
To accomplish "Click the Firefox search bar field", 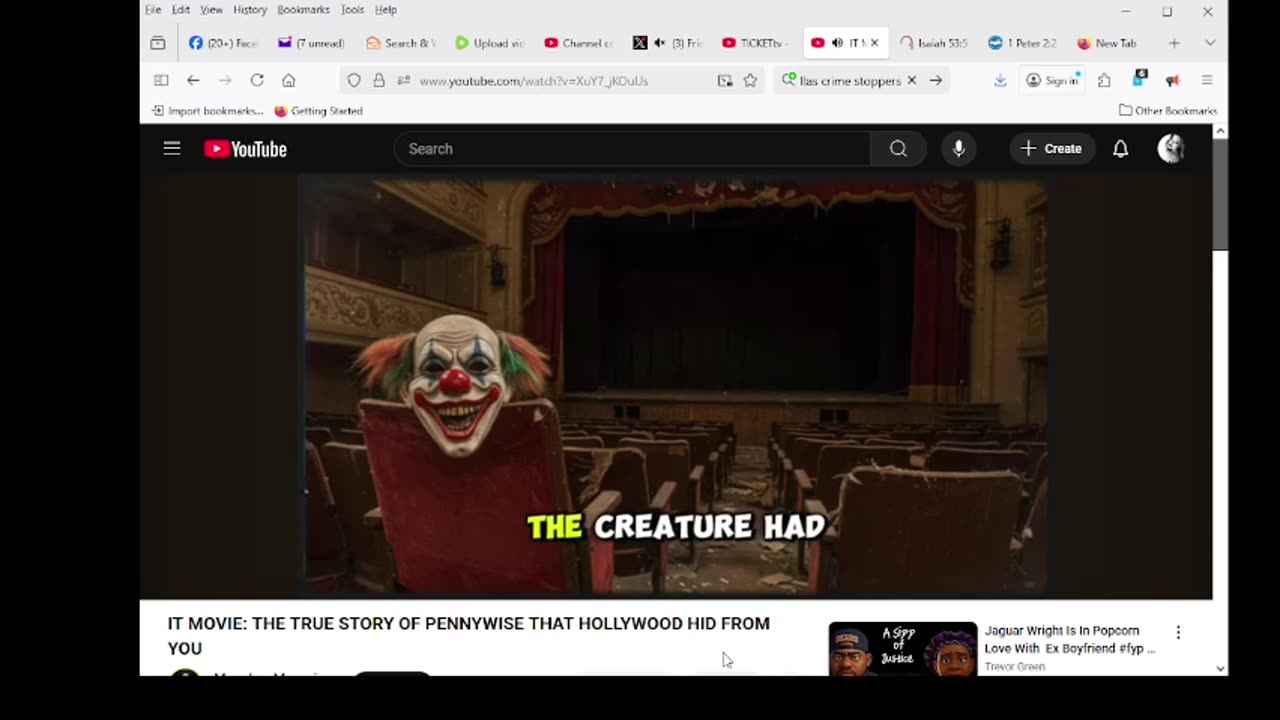I will [x=848, y=80].
